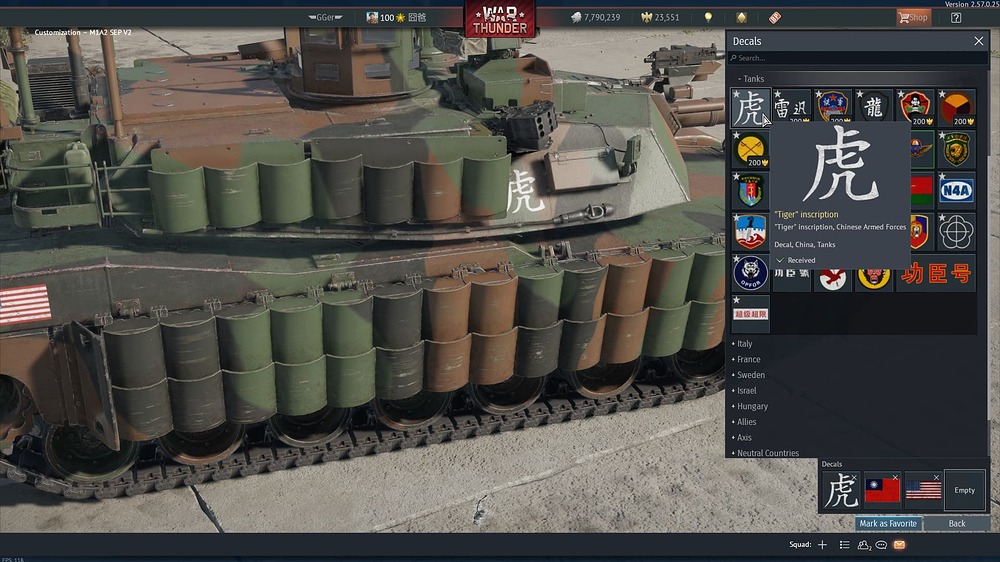Close the Decals panel

pyautogui.click(x=978, y=41)
